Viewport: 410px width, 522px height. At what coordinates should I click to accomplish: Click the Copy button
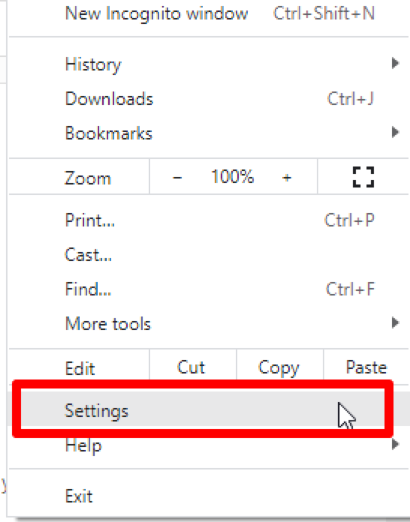(280, 367)
